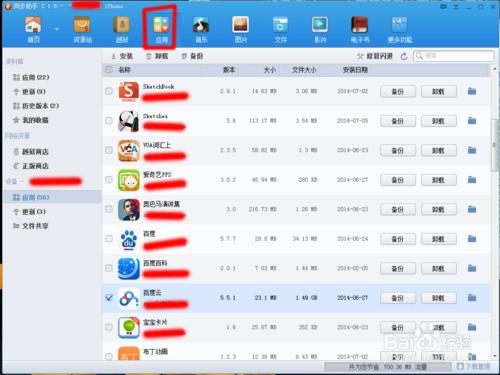
Task: Click the scroll down arrow of list
Action: click(x=494, y=356)
